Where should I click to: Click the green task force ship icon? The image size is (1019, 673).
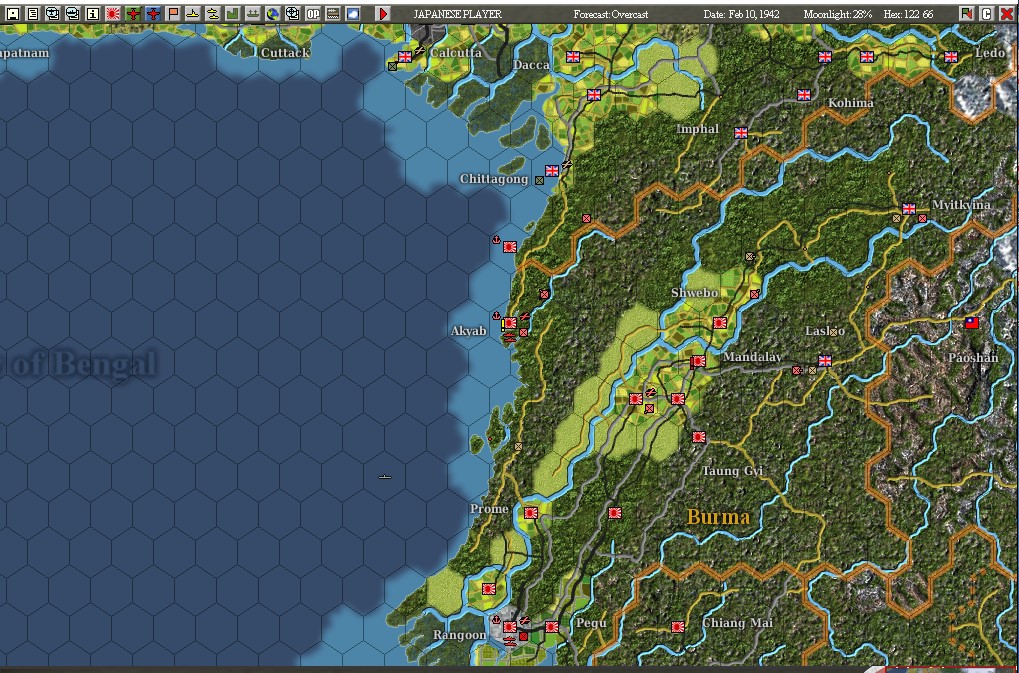pos(253,13)
